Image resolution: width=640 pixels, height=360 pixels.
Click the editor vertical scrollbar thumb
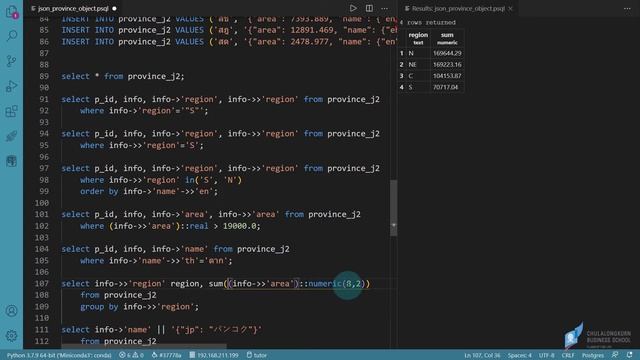393,207
